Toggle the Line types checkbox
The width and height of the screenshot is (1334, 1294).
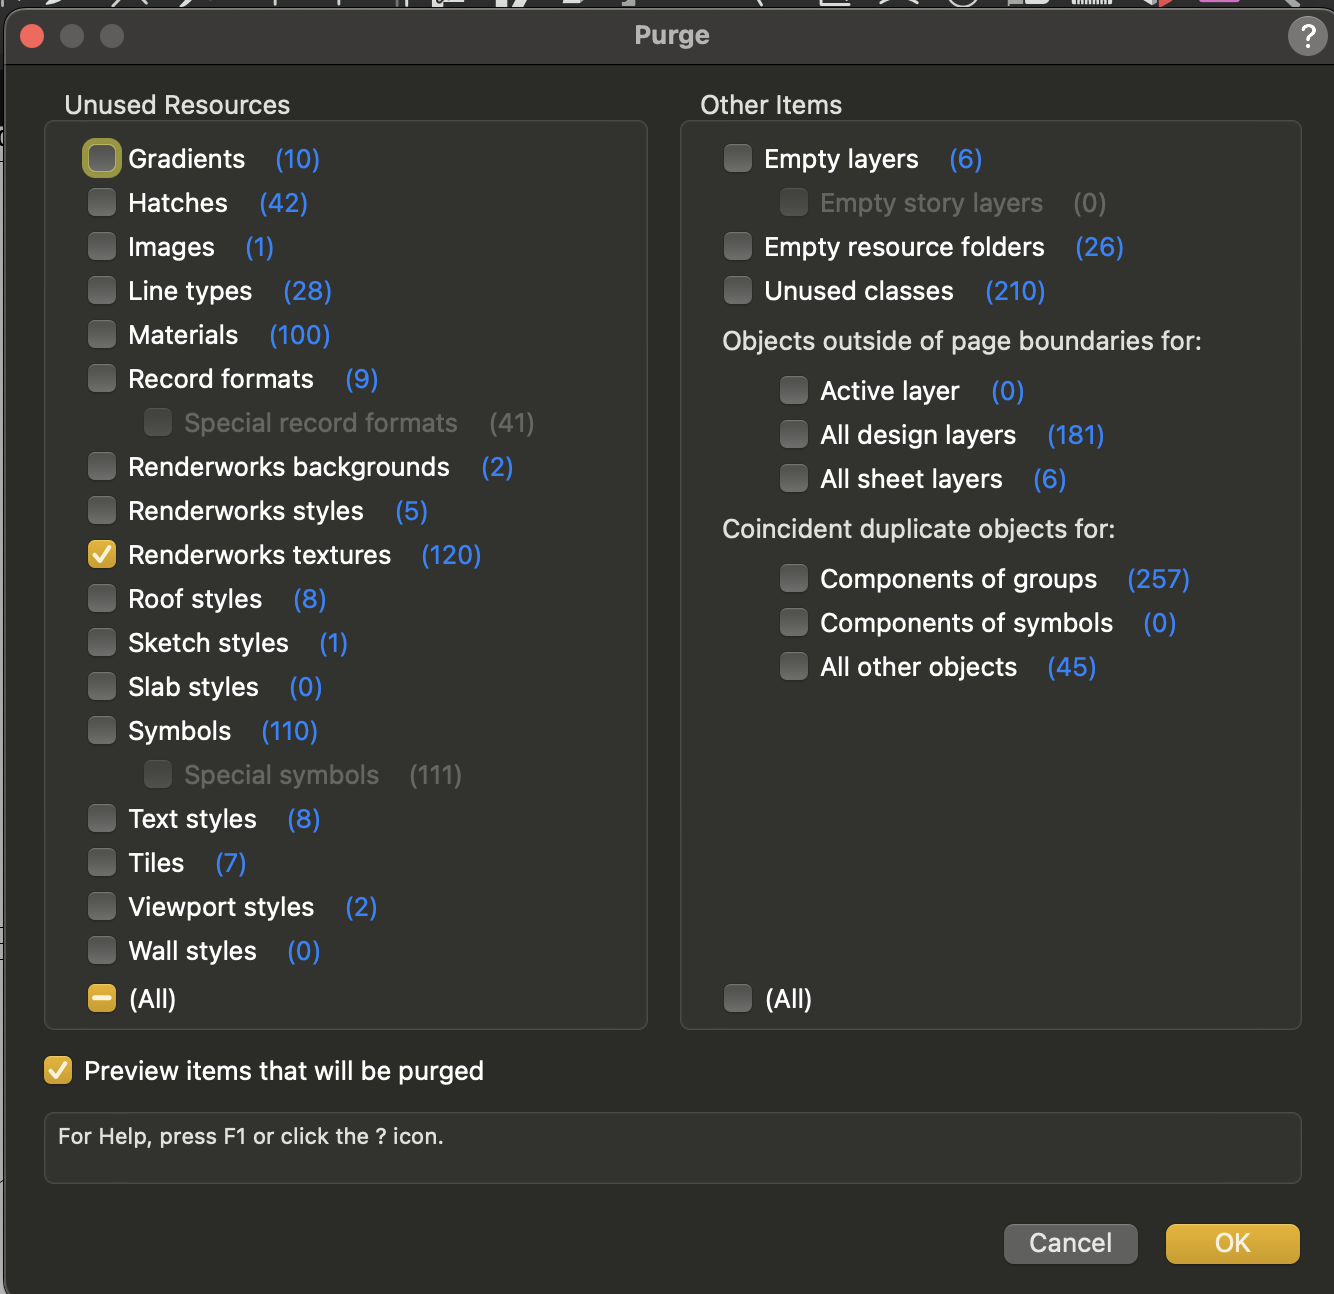102,291
